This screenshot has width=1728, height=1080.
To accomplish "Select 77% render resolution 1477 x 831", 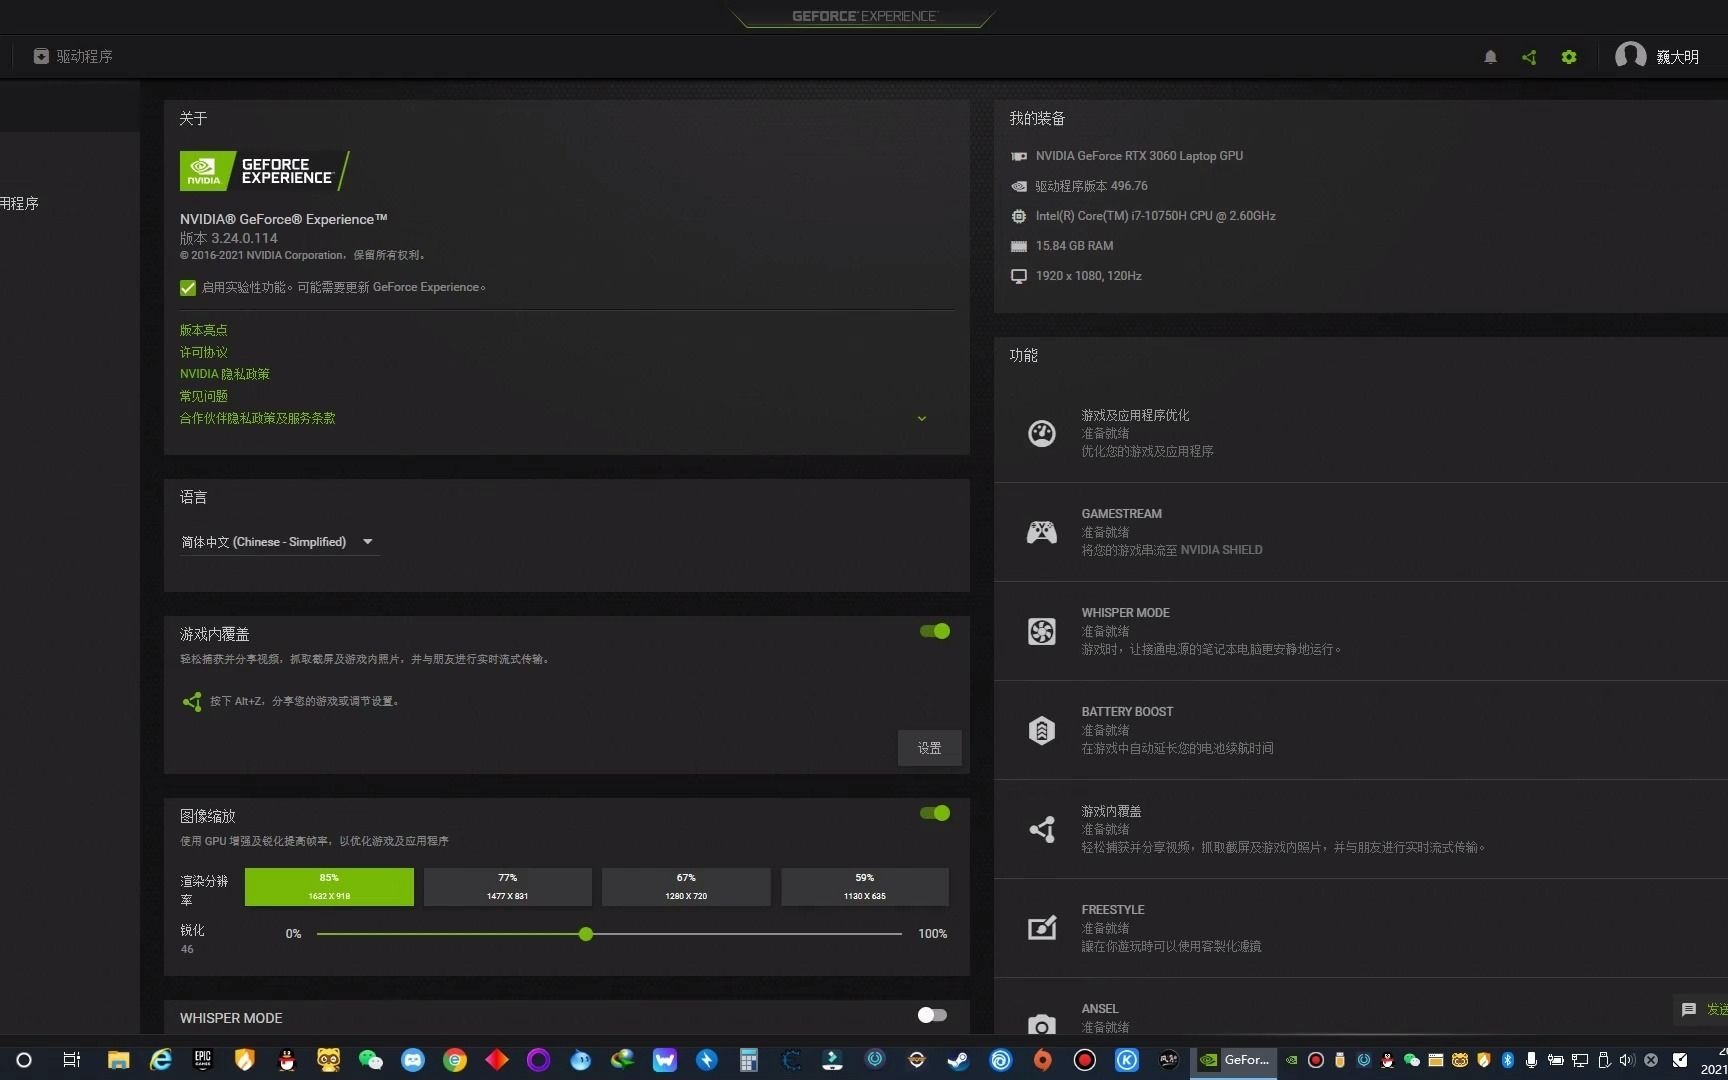I will pos(508,887).
